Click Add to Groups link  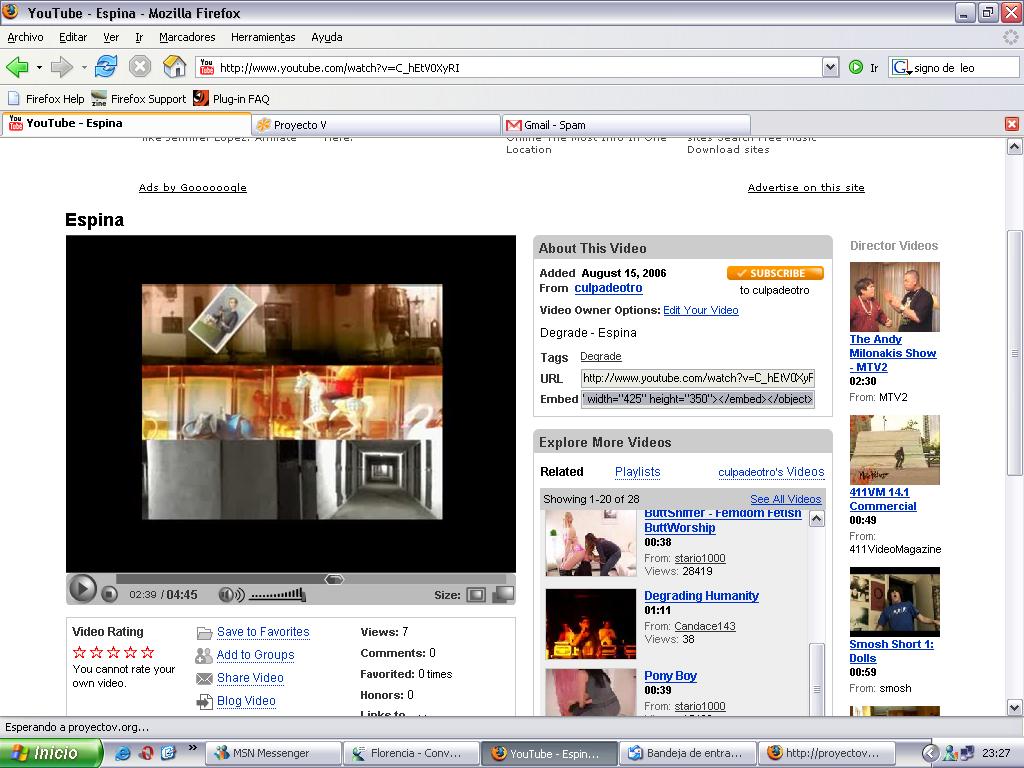click(255, 654)
